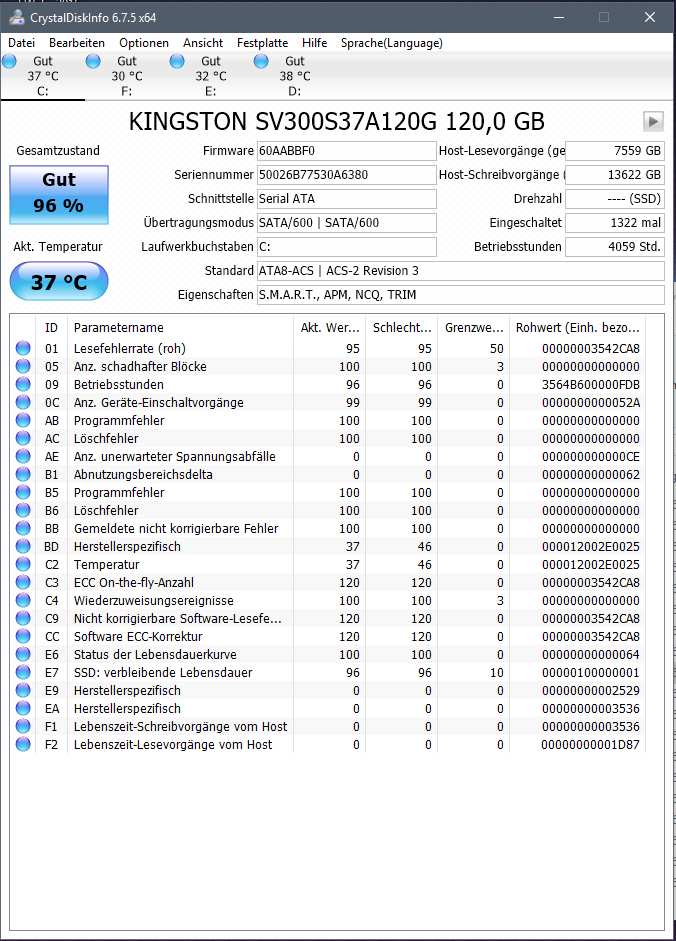
Task: Click status orb for SSD: verbleibende Lebensdauer
Action: coord(23,672)
